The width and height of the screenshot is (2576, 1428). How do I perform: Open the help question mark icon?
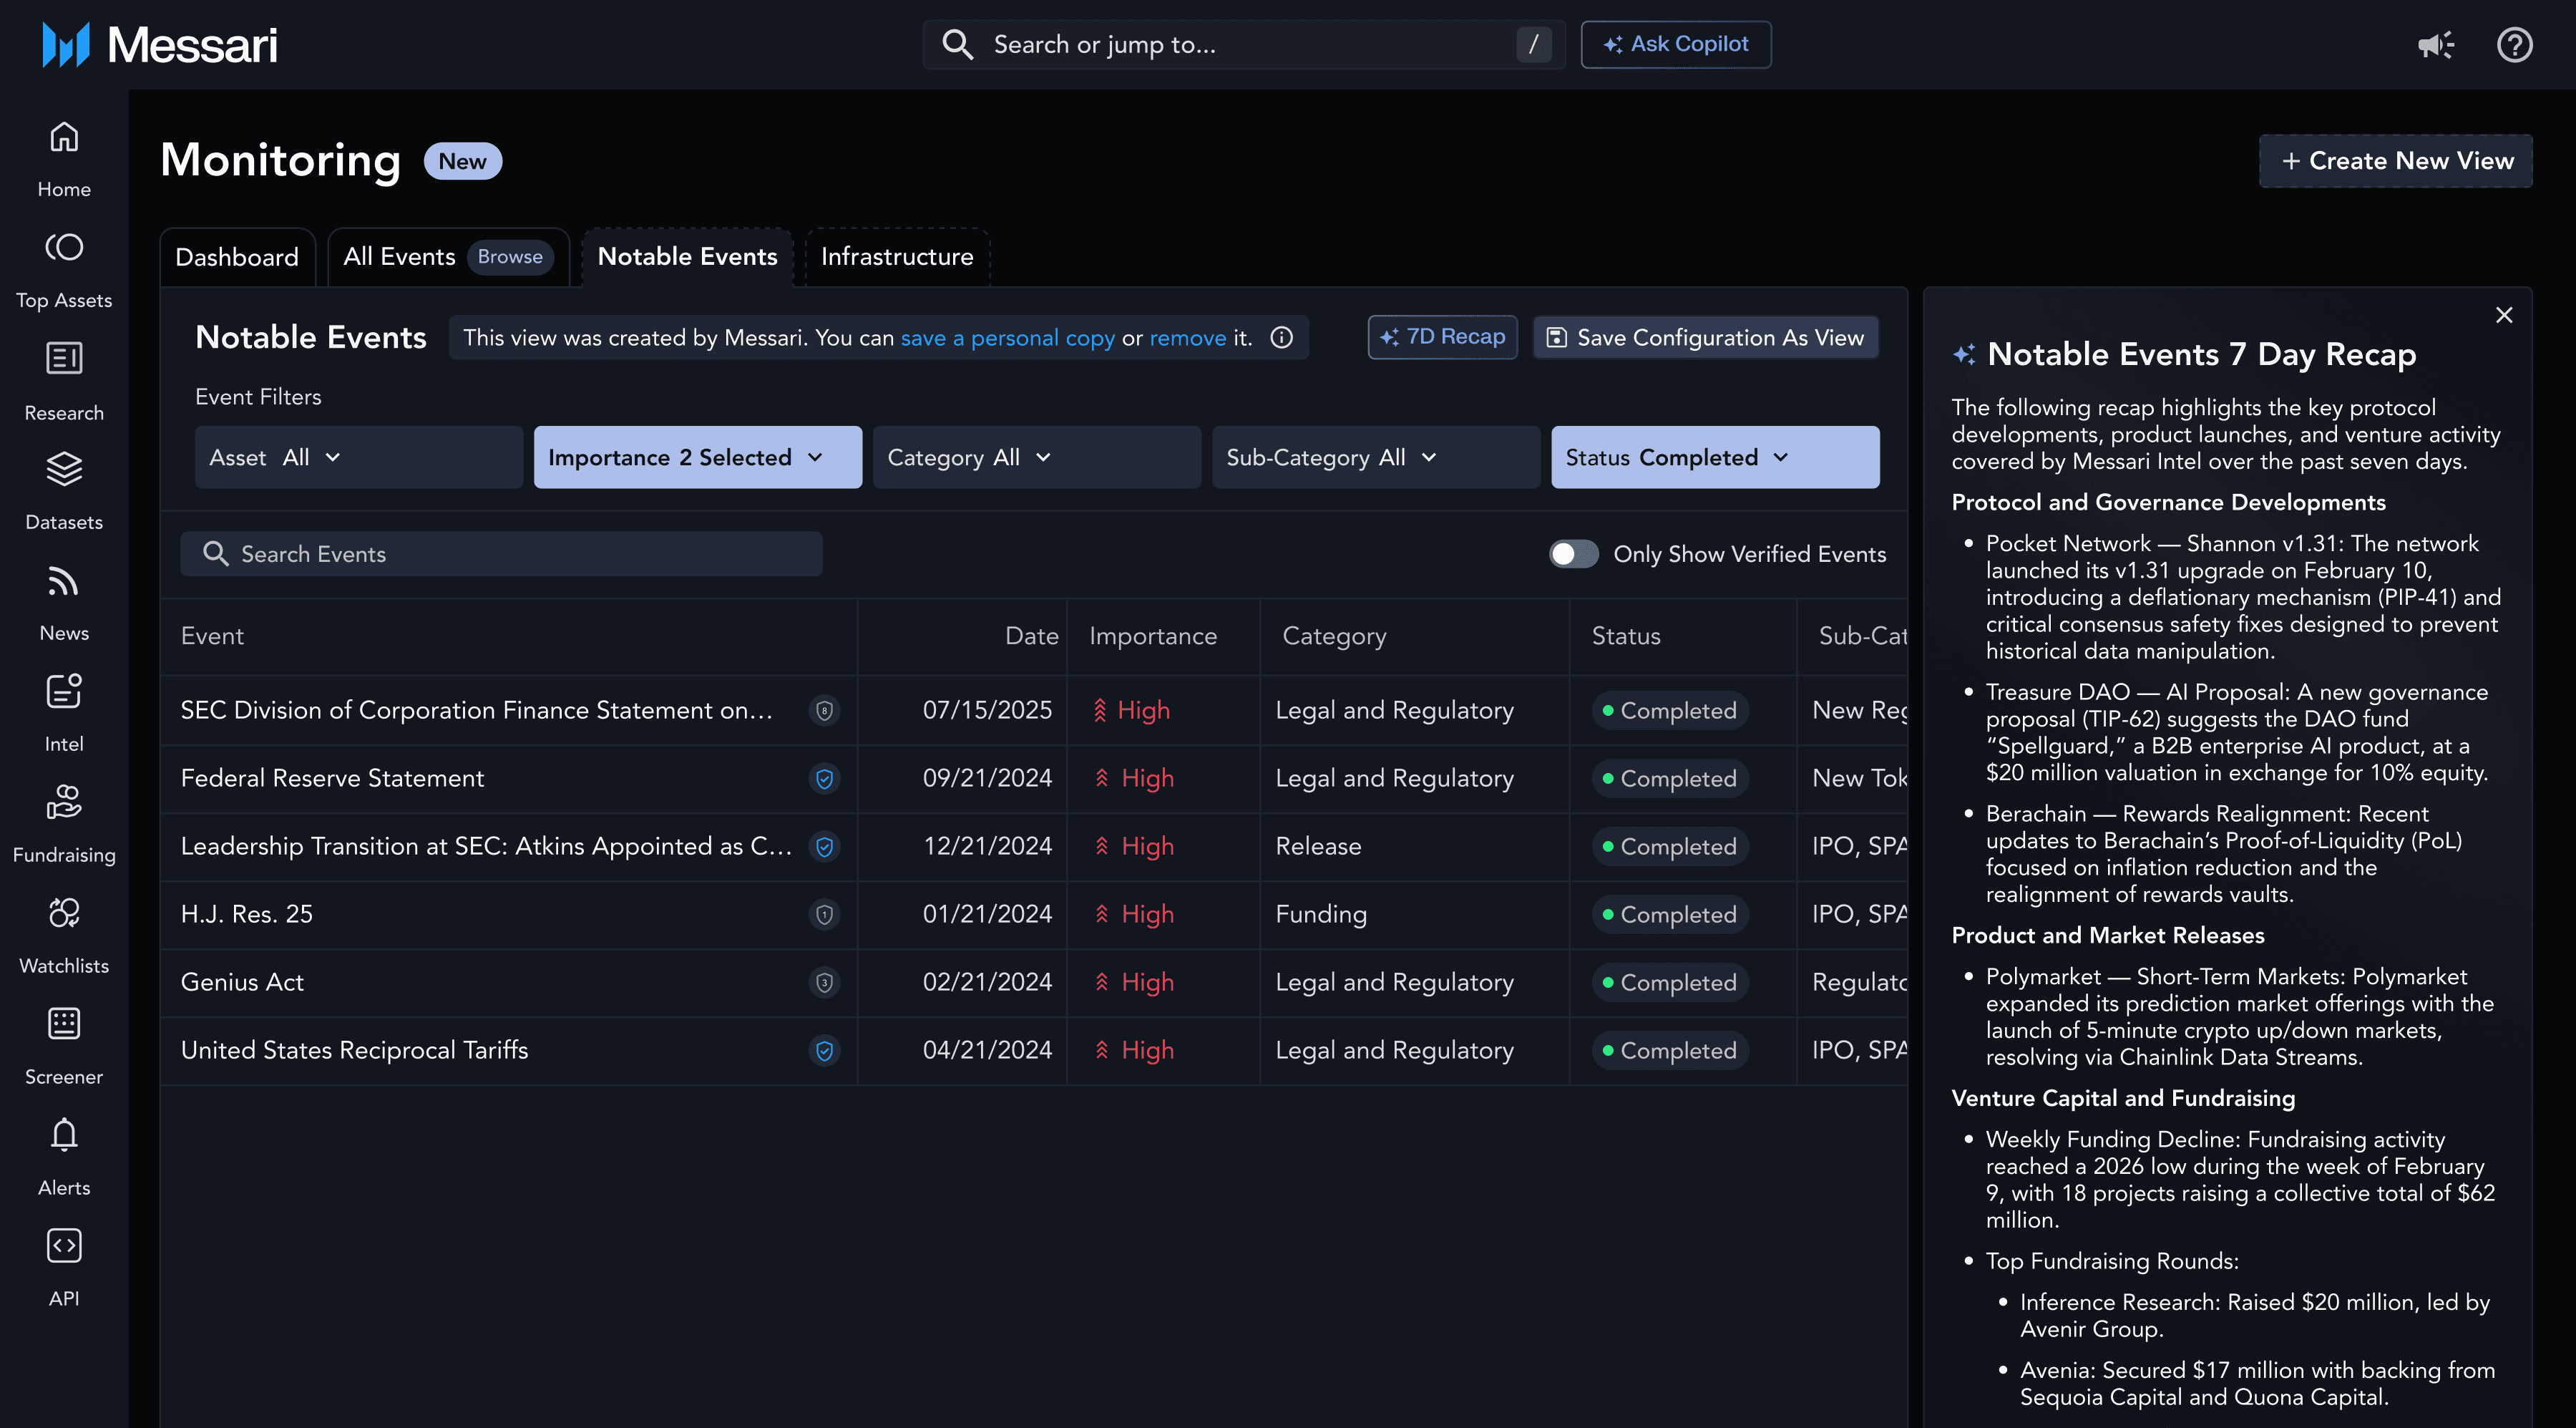[2514, 45]
